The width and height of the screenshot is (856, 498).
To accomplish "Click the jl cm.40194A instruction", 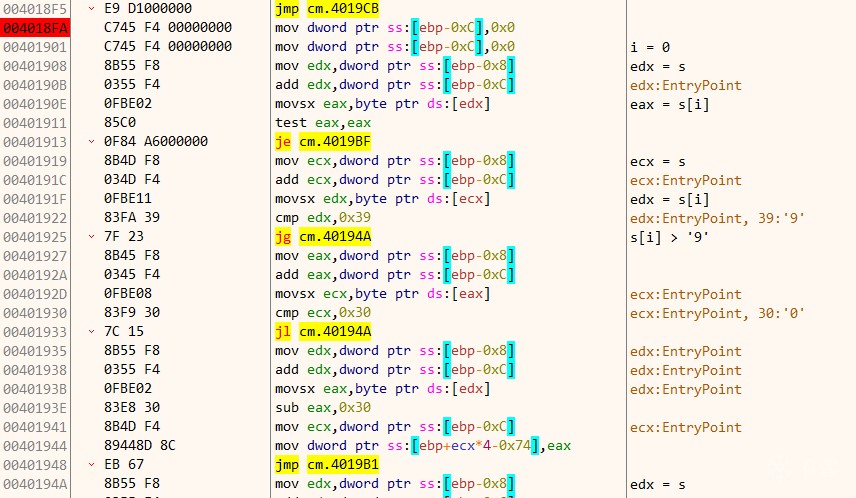I will click(323, 332).
